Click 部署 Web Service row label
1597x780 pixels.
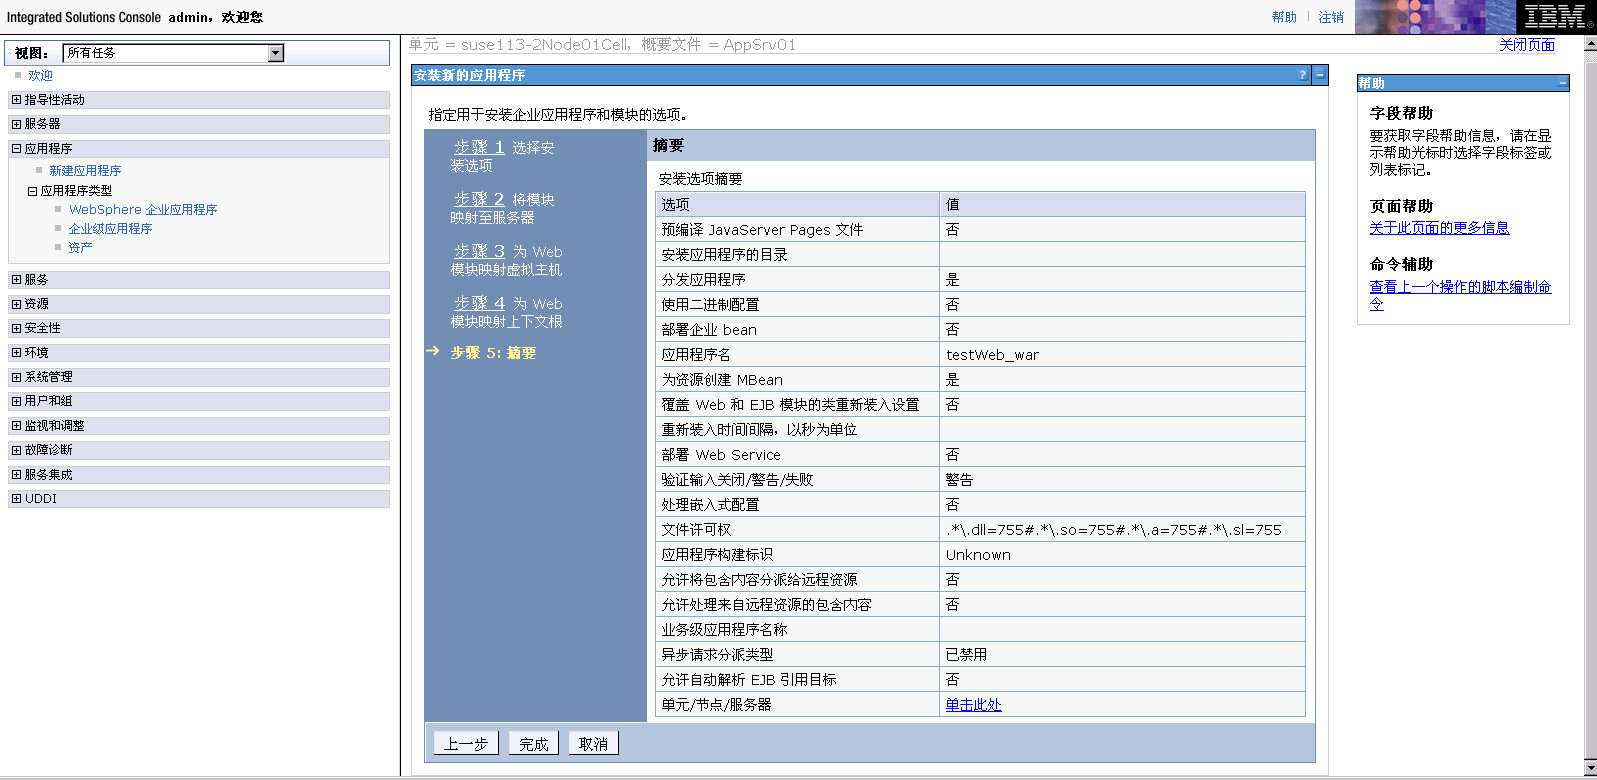pyautogui.click(x=721, y=455)
